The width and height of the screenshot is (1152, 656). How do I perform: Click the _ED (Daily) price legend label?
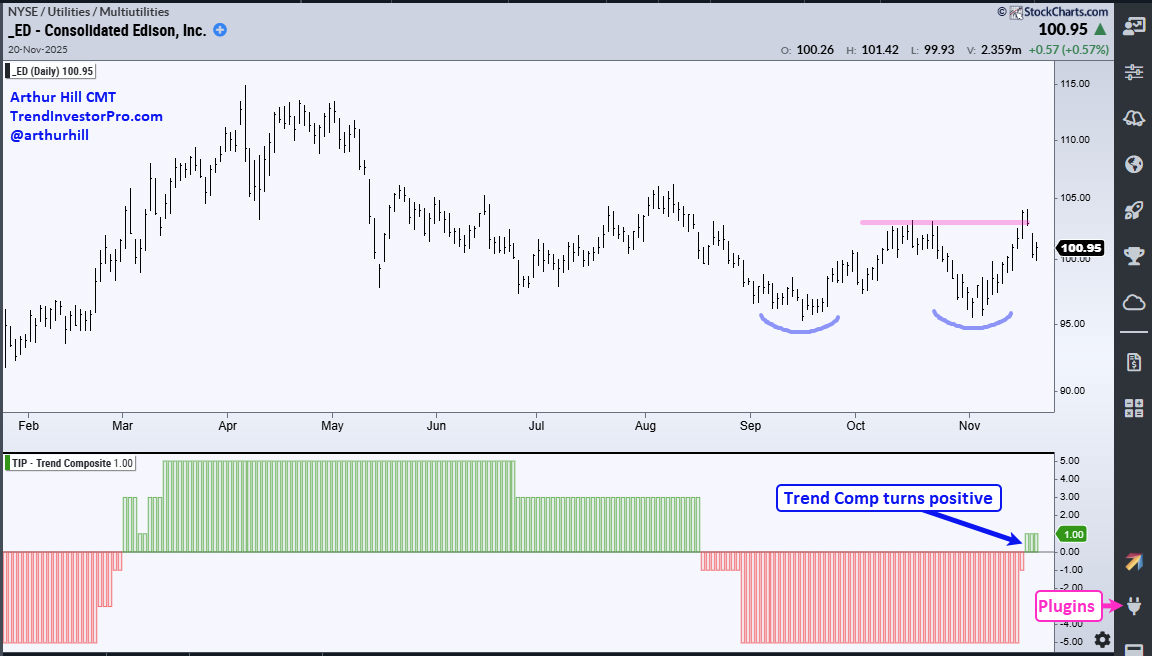(x=53, y=71)
